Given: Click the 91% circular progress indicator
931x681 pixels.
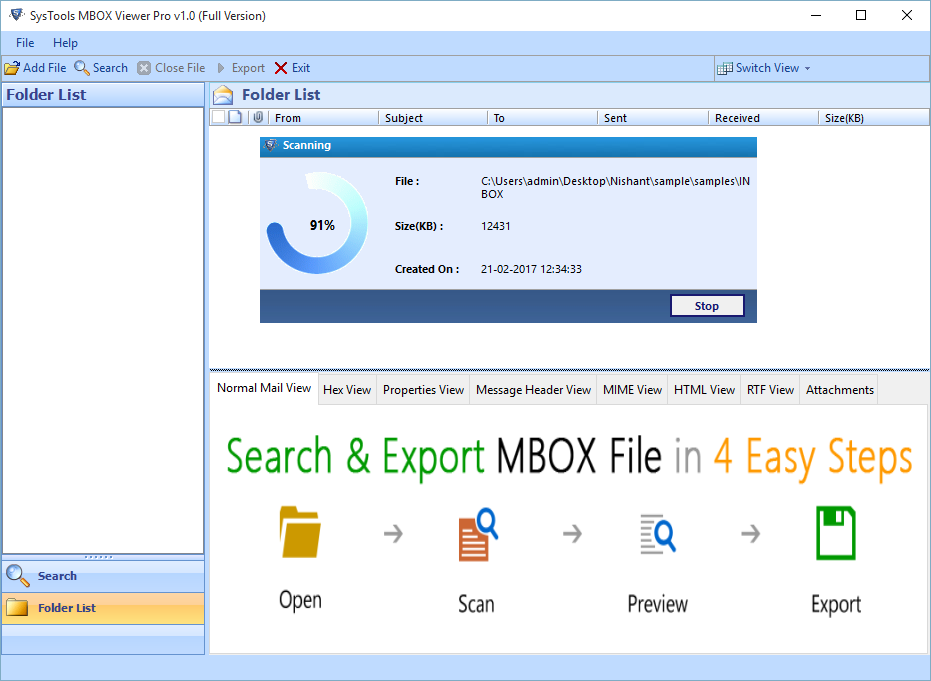Looking at the screenshot, I should click(x=317, y=223).
